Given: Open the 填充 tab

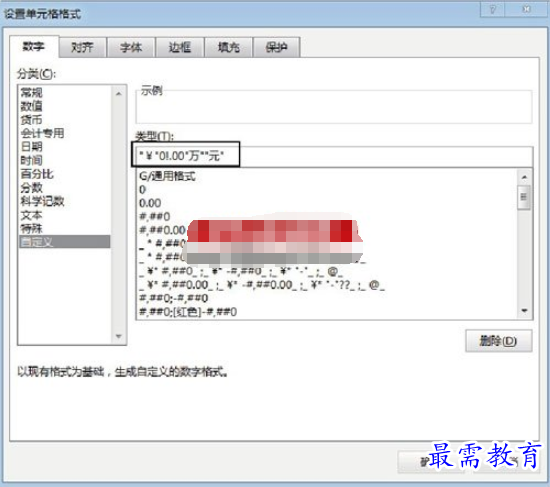Looking at the screenshot, I should [x=228, y=47].
